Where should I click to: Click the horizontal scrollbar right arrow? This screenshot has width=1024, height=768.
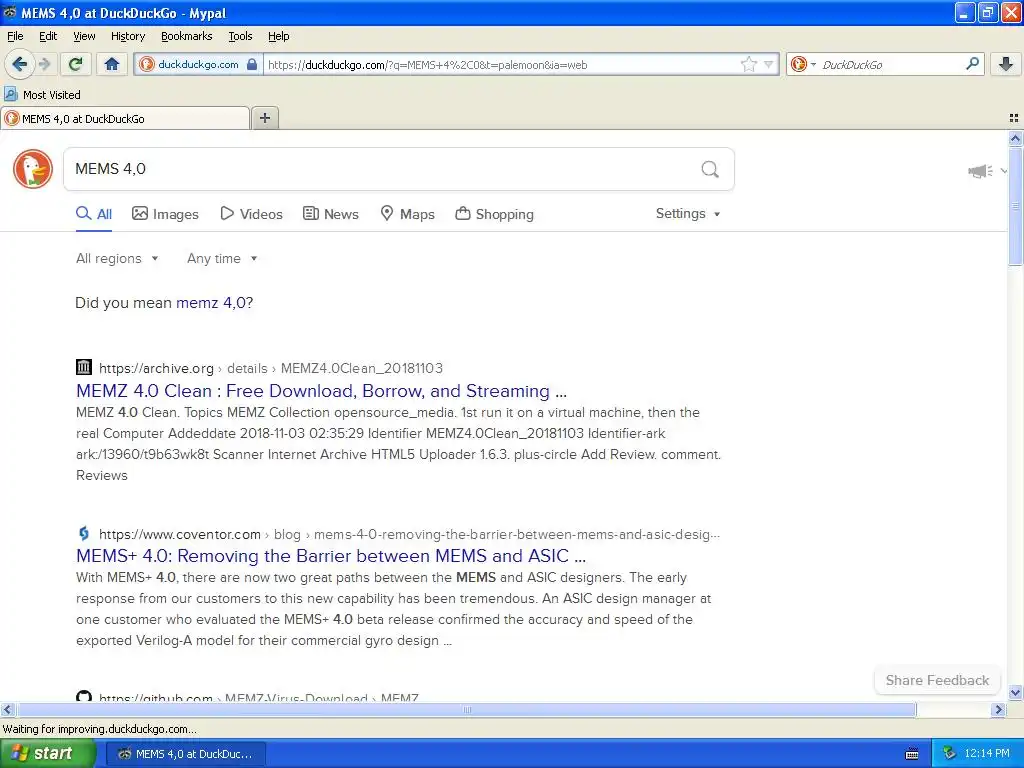998,709
